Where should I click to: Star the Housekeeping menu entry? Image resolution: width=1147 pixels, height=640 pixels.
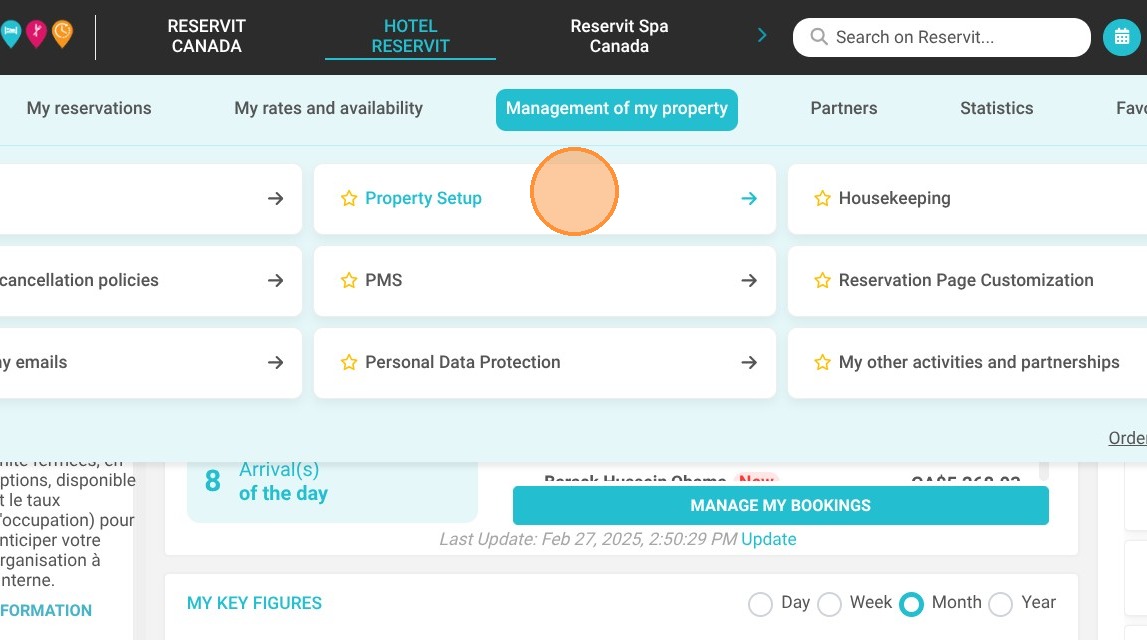pyautogui.click(x=822, y=198)
